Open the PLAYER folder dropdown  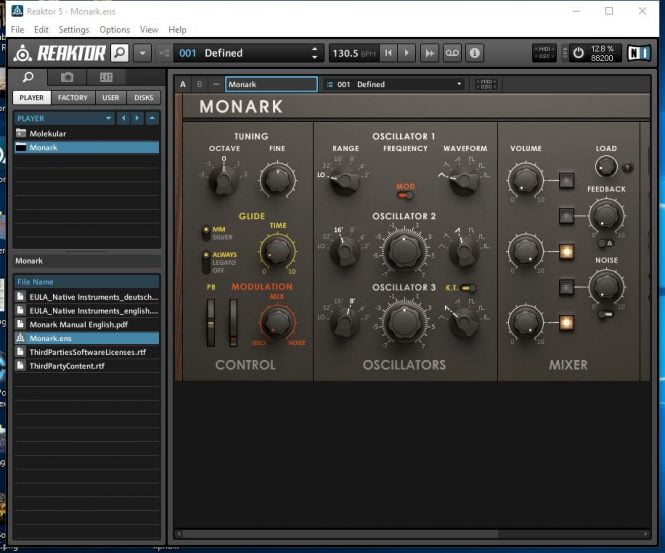point(65,118)
